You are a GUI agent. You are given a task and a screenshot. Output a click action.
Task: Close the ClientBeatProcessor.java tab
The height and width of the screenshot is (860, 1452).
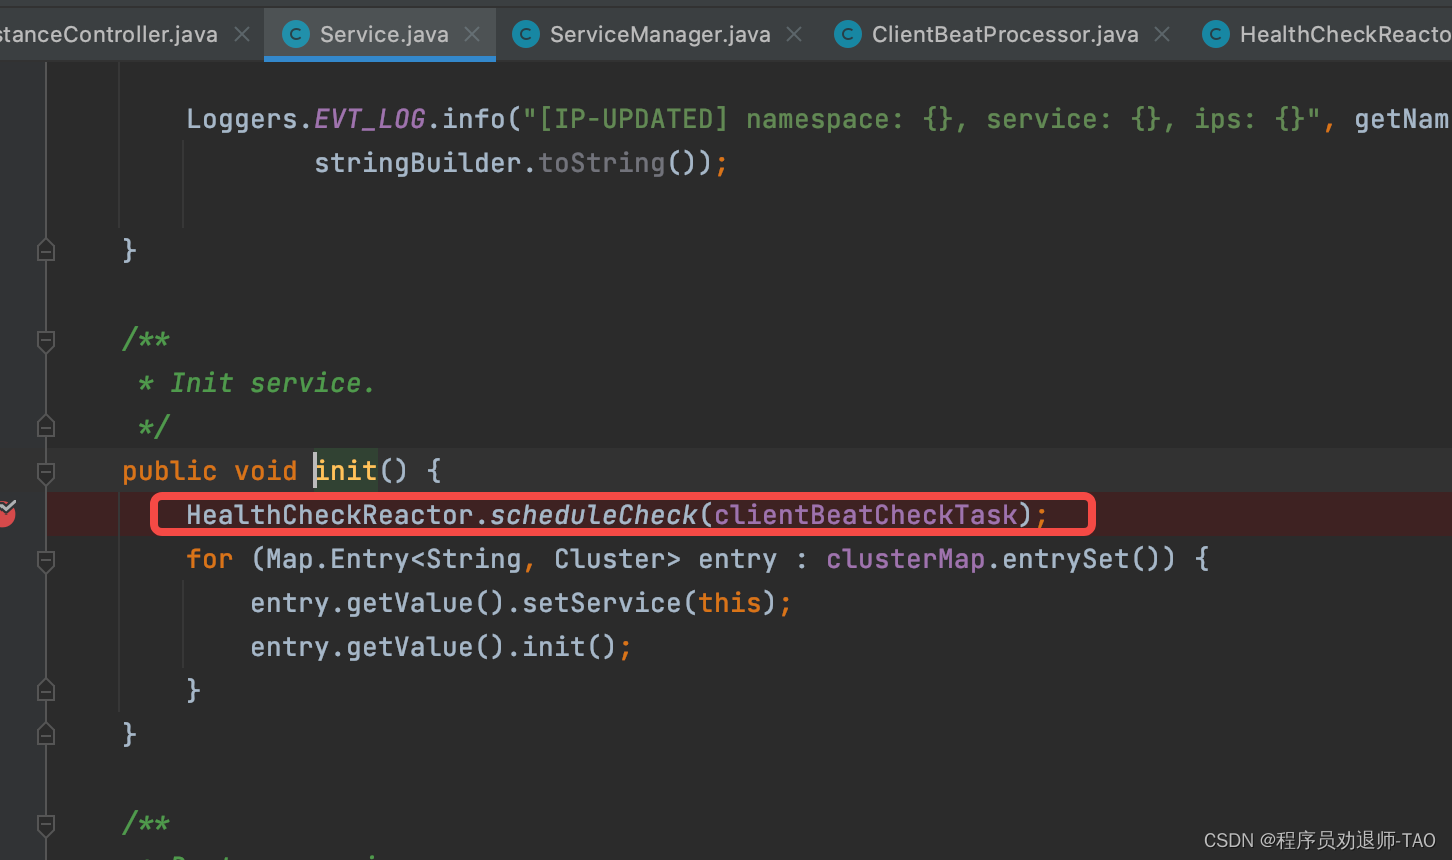click(x=1162, y=35)
